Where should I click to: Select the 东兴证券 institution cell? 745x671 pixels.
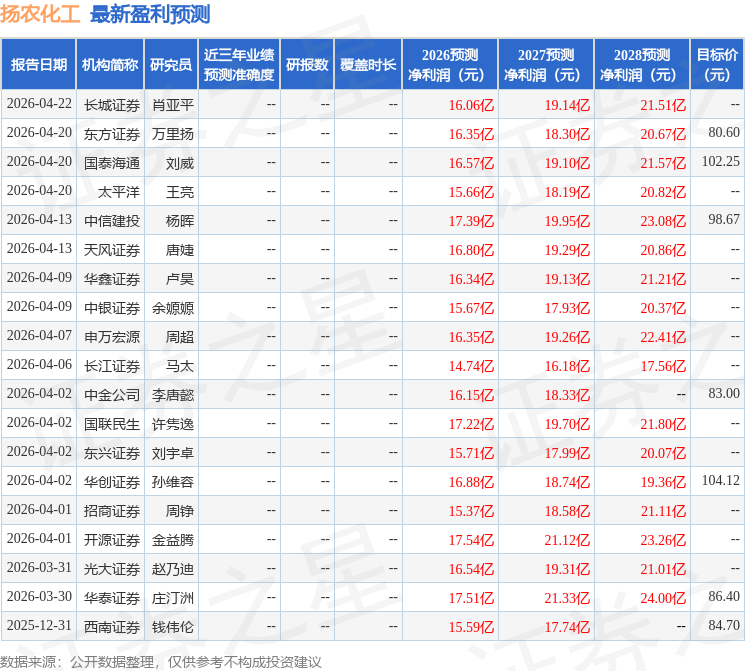click(112, 453)
